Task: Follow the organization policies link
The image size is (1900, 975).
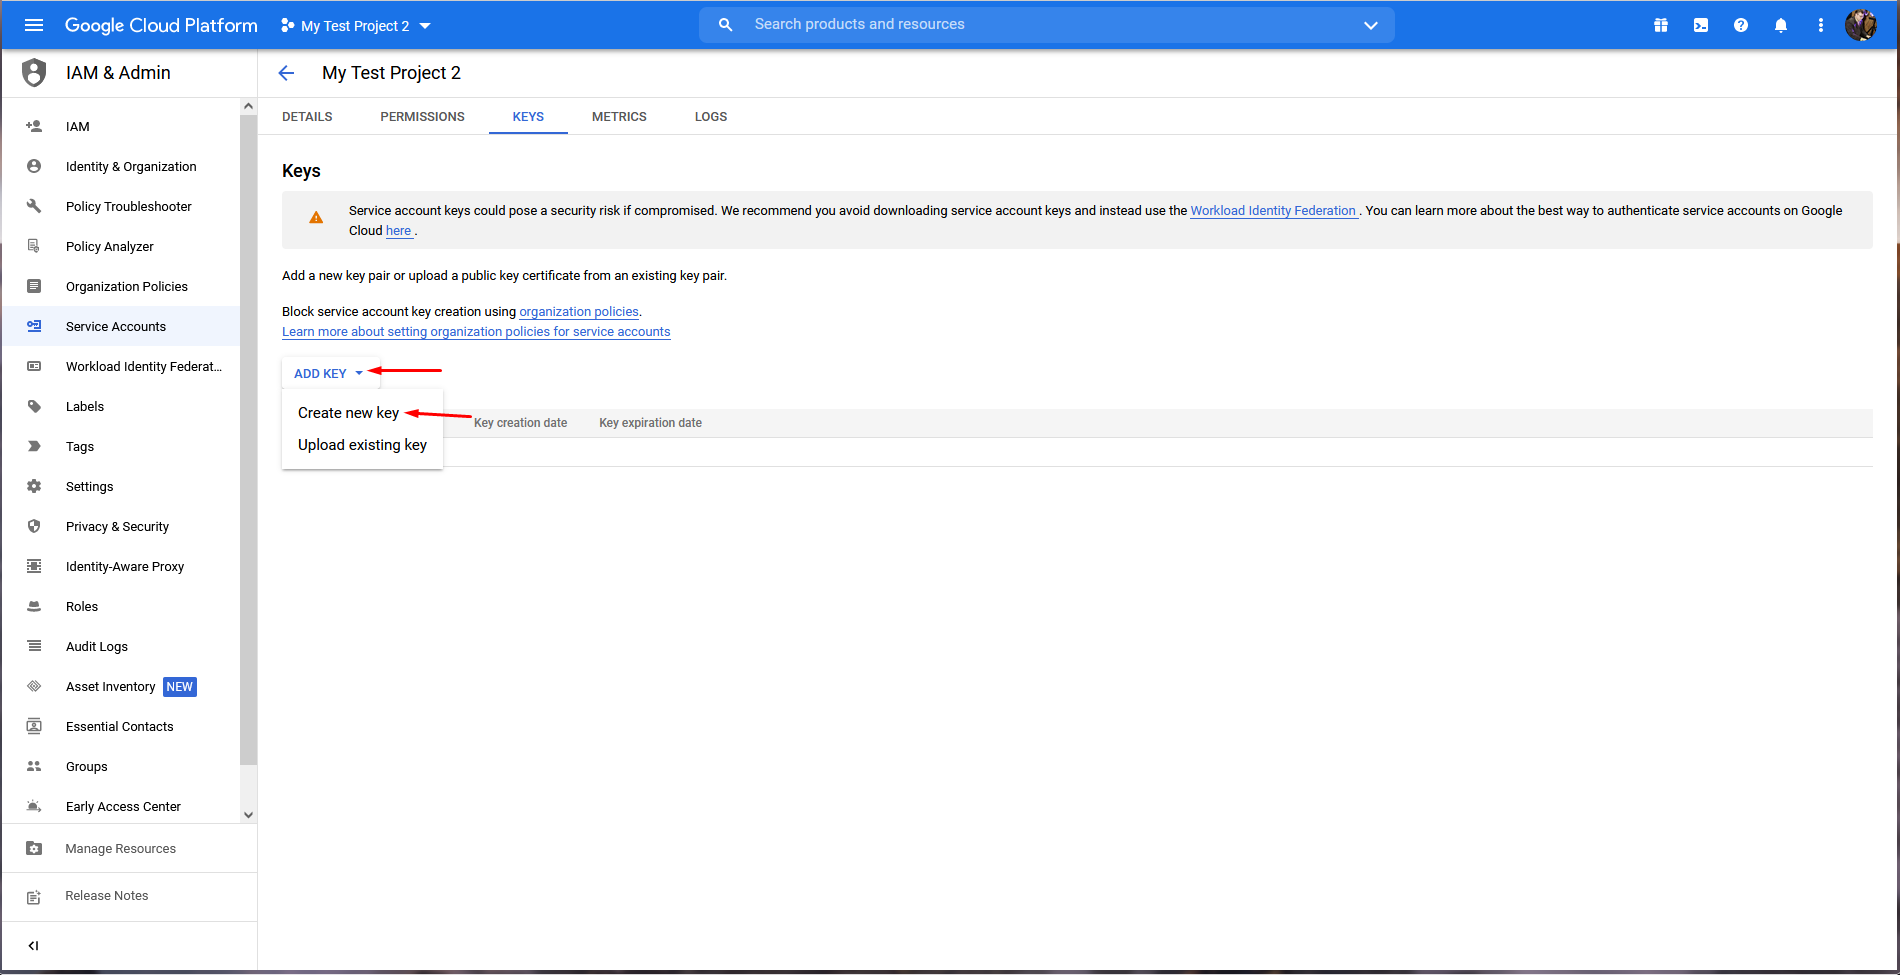Action: pyautogui.click(x=578, y=312)
